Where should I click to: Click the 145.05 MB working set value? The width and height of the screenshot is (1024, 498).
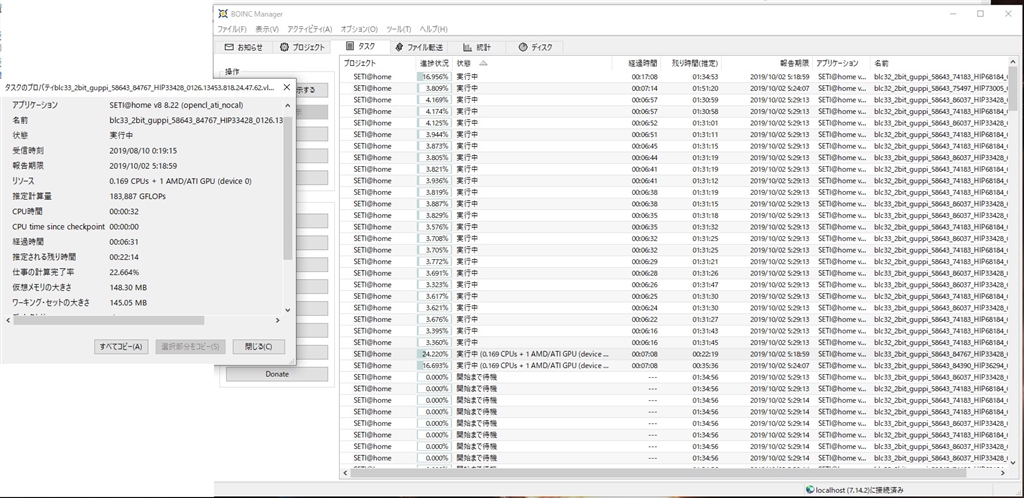coord(128,303)
